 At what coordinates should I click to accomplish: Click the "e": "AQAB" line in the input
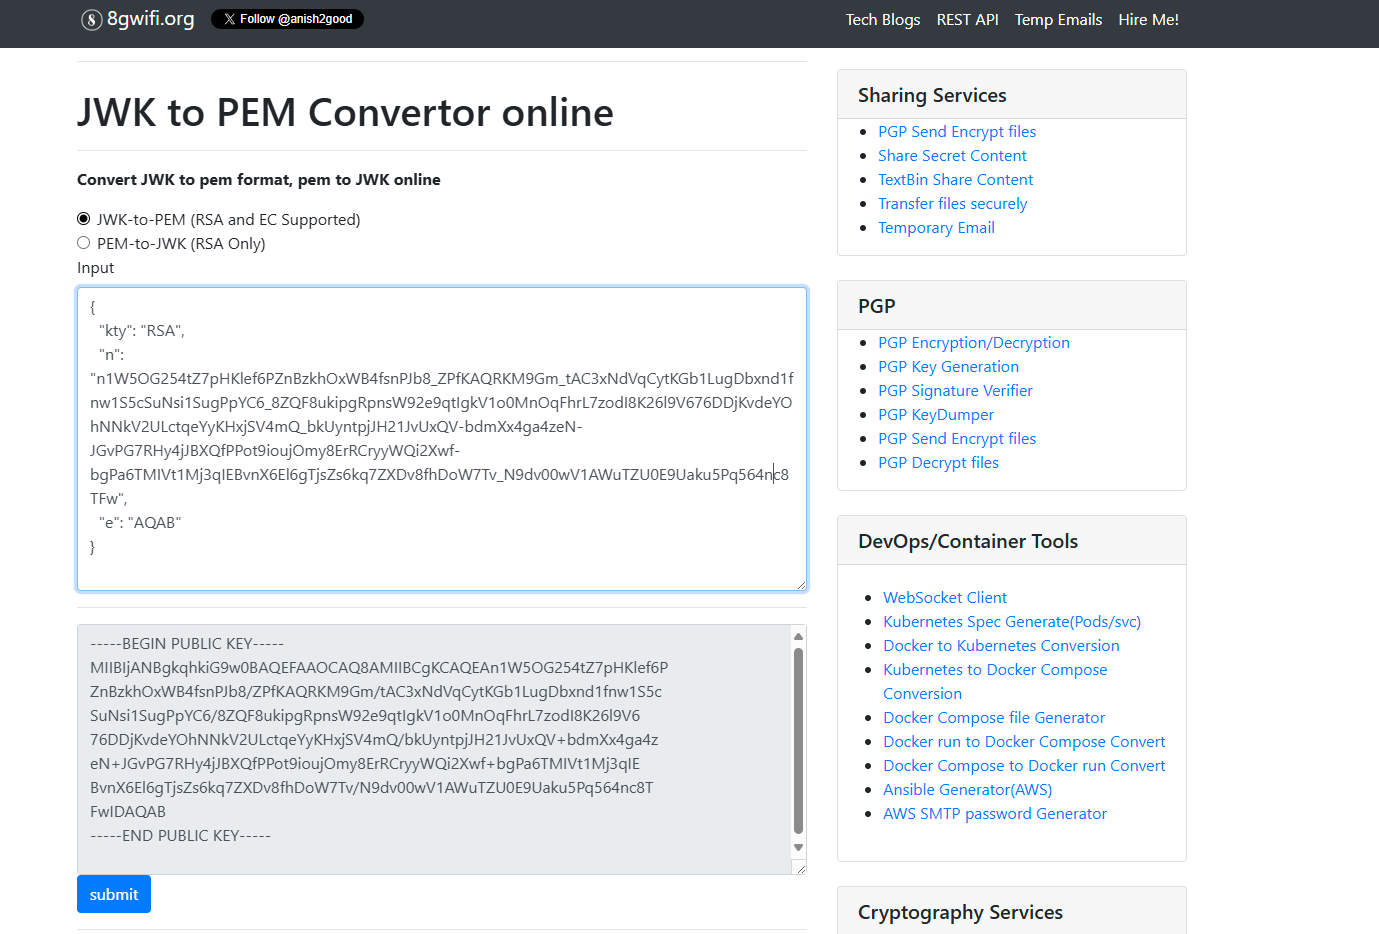coord(140,523)
